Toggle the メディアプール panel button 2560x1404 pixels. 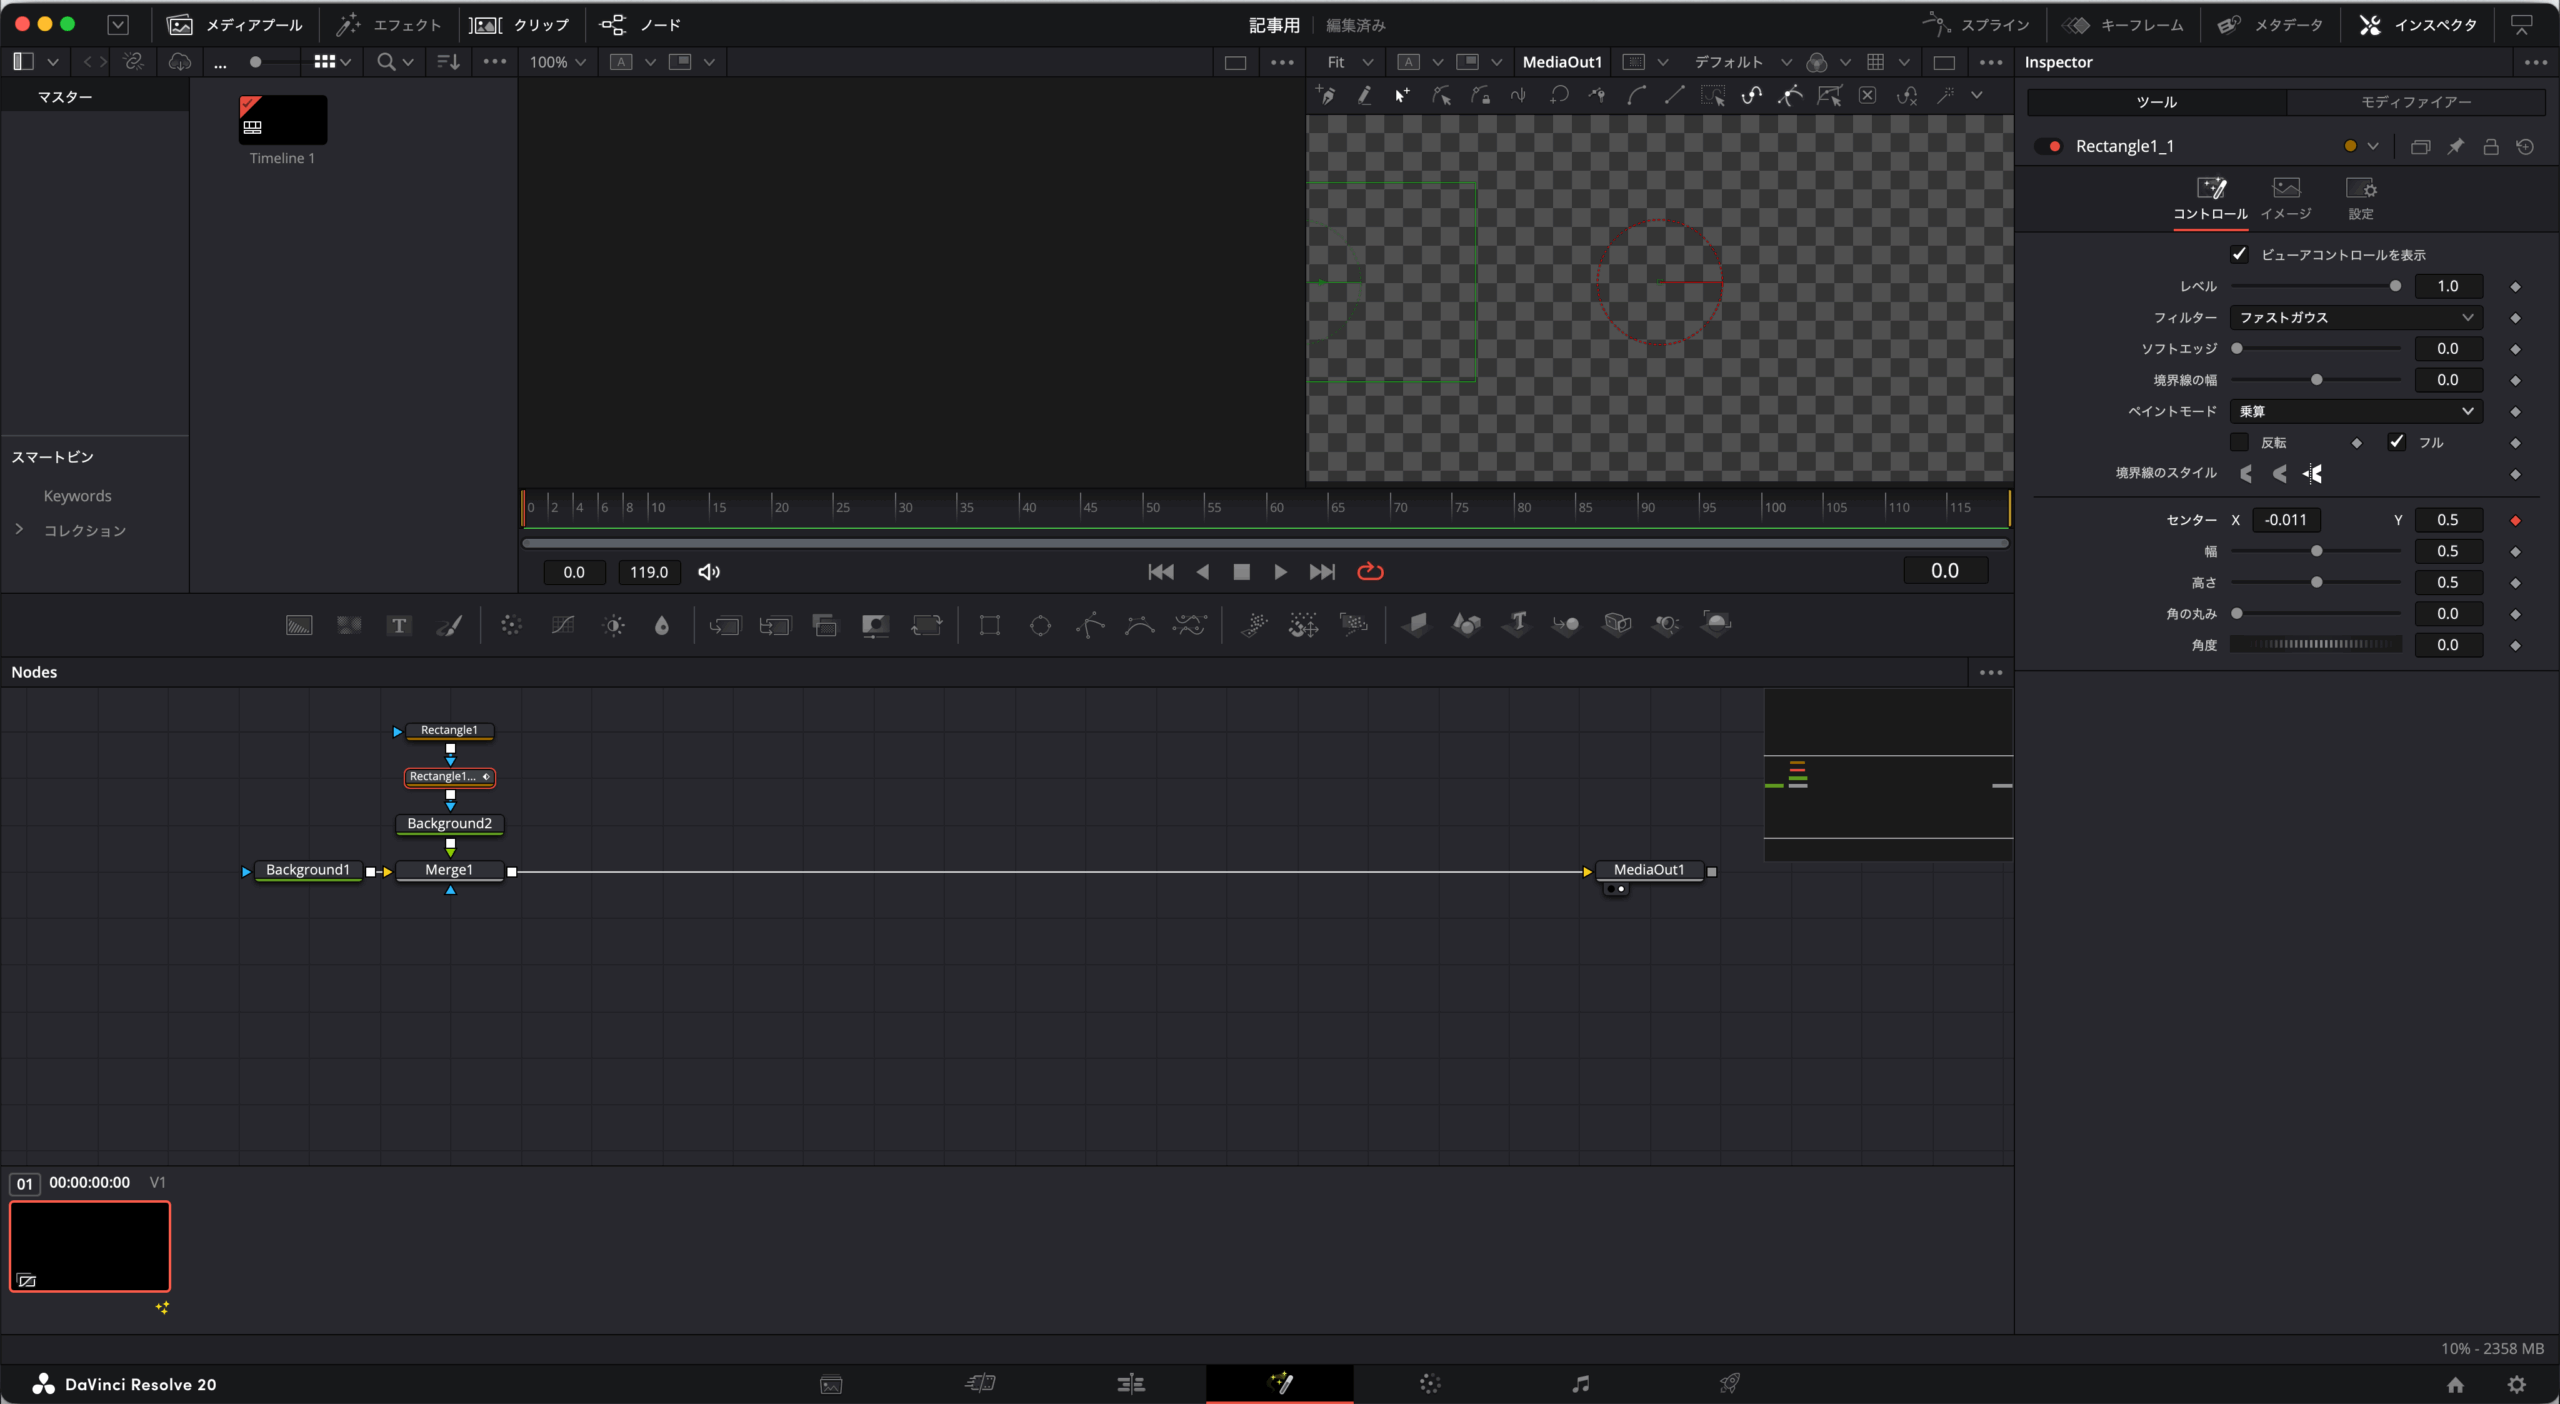click(x=236, y=25)
